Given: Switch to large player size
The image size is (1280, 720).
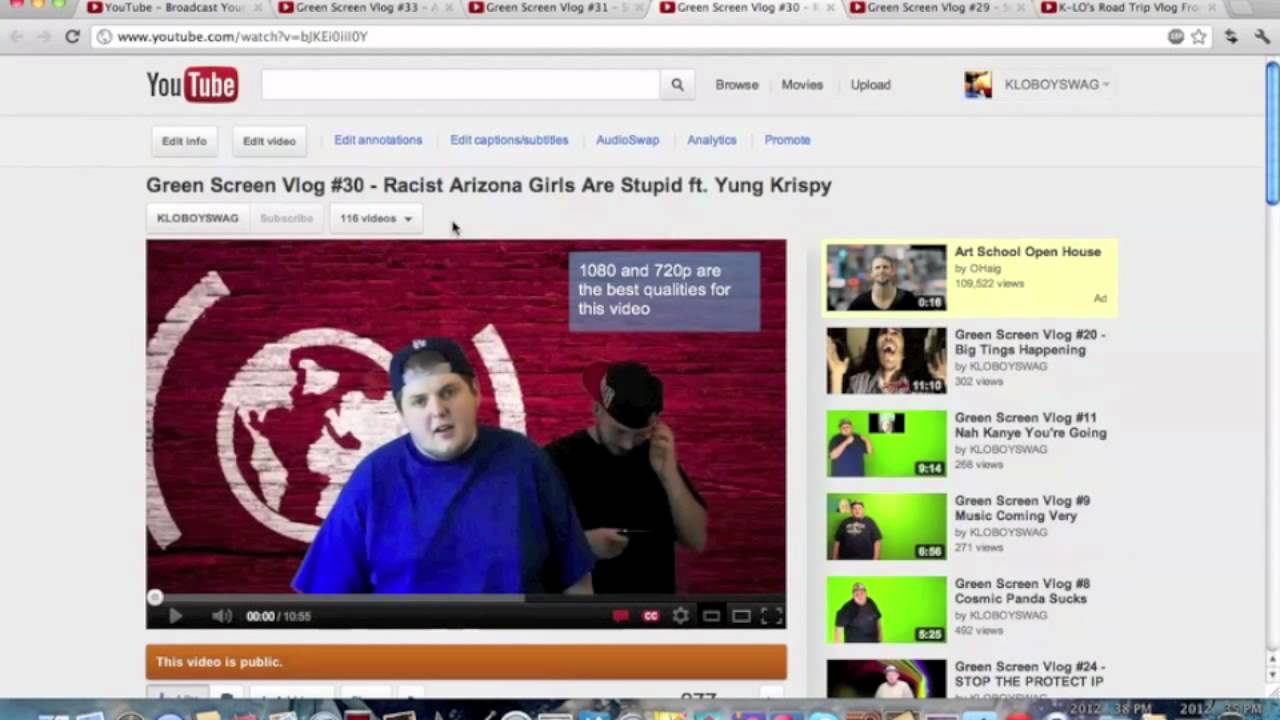Looking at the screenshot, I should [x=741, y=616].
